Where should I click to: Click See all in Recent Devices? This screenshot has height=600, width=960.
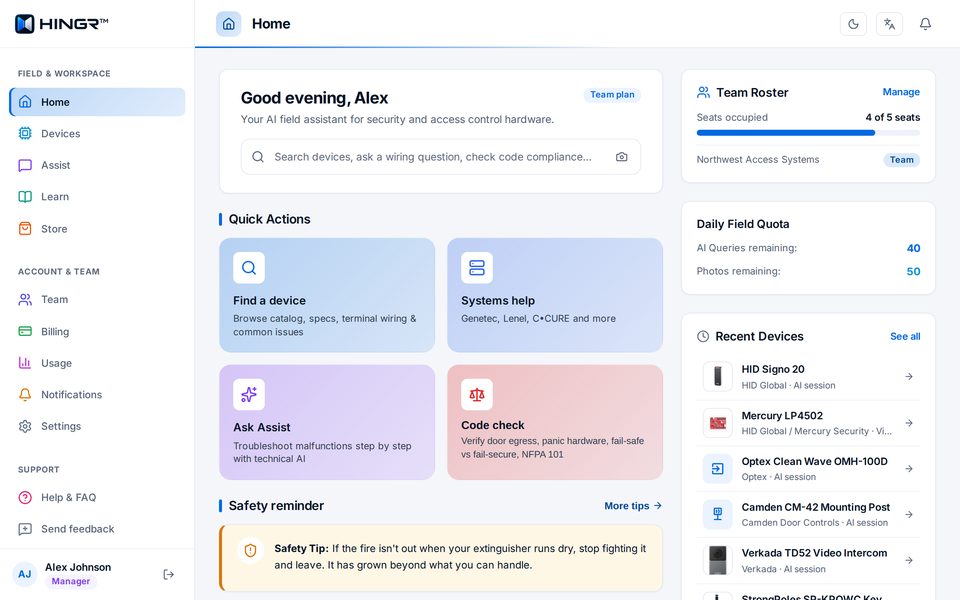905,336
